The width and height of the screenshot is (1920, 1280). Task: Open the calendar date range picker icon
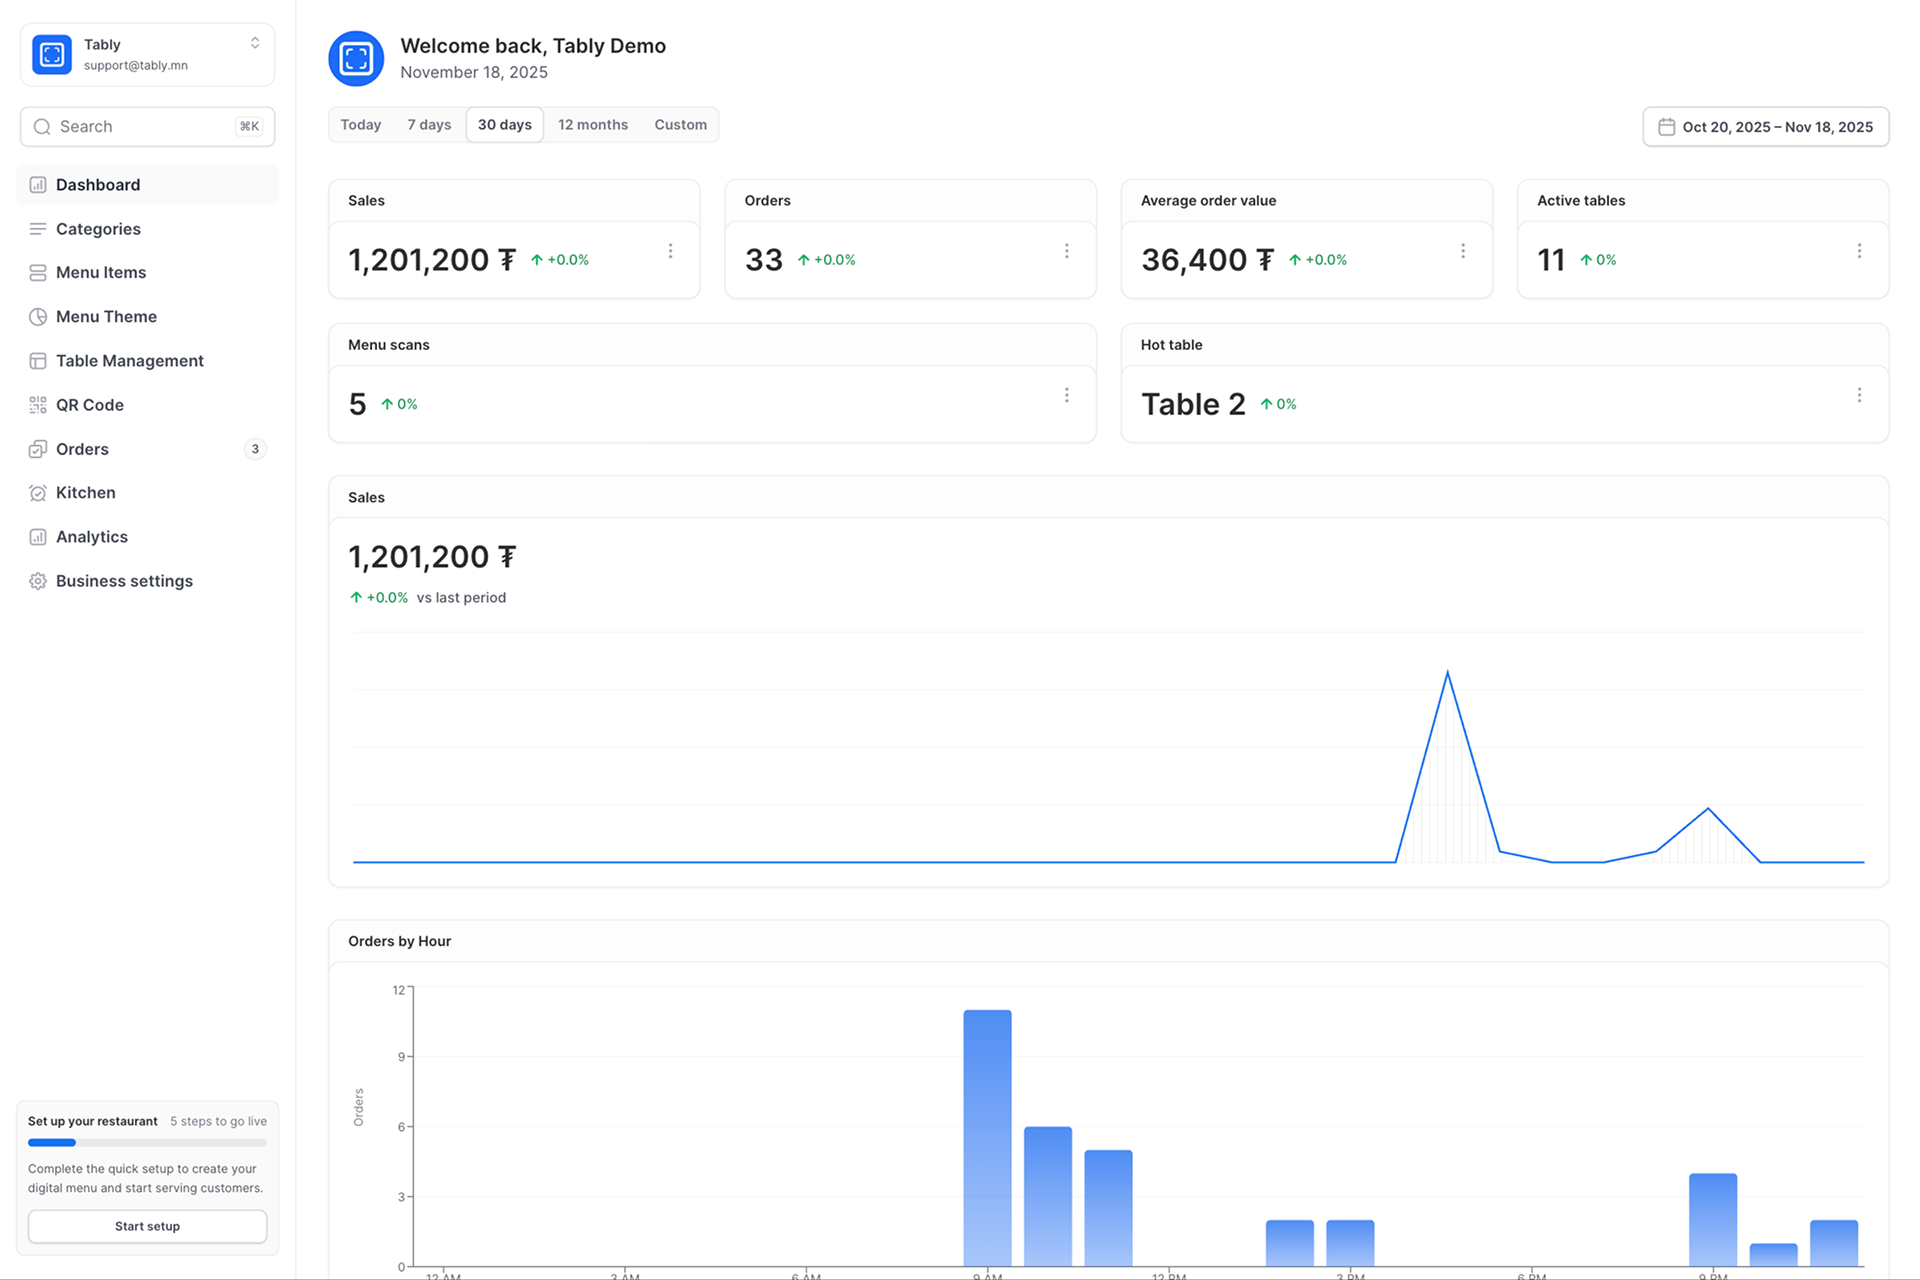pyautogui.click(x=1668, y=126)
